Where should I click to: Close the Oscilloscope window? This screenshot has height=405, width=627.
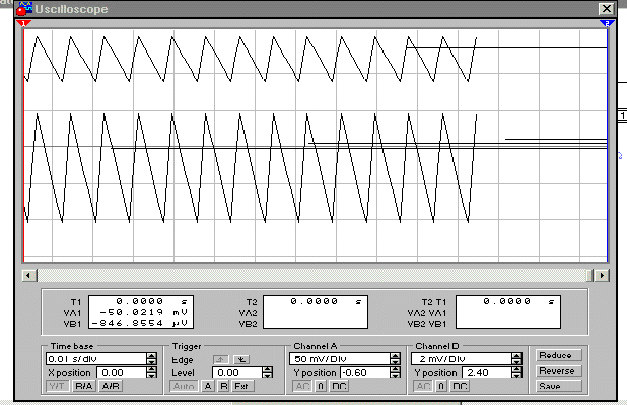(x=606, y=8)
